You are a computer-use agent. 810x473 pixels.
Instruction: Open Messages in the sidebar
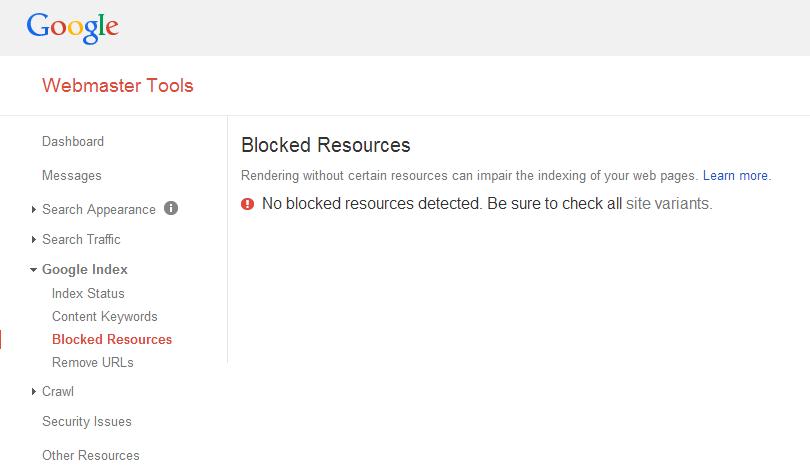pos(72,176)
